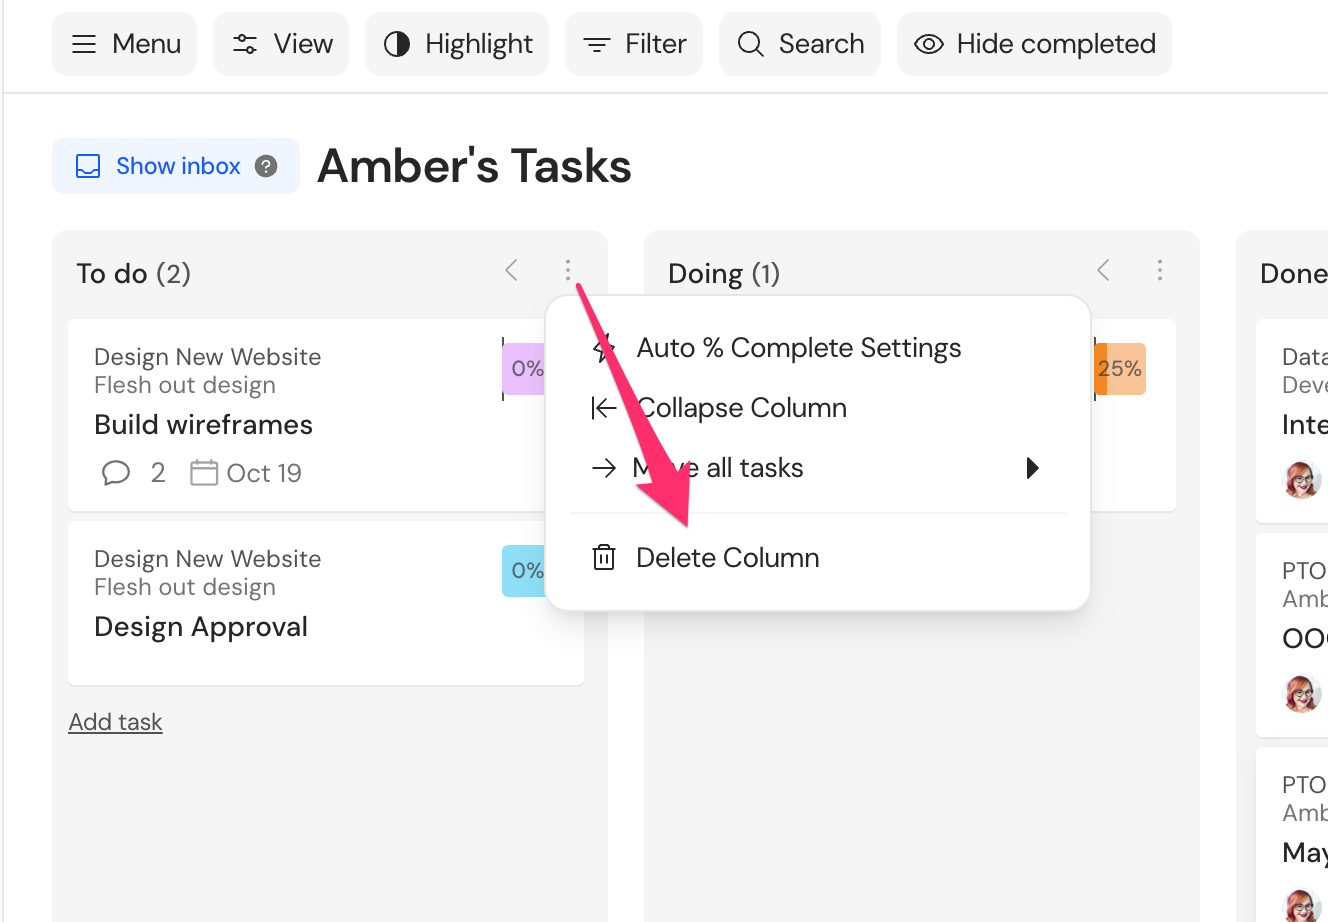Expand the Move all tasks submenu arrow
Screen dimensions: 1328x922
tap(1033, 468)
